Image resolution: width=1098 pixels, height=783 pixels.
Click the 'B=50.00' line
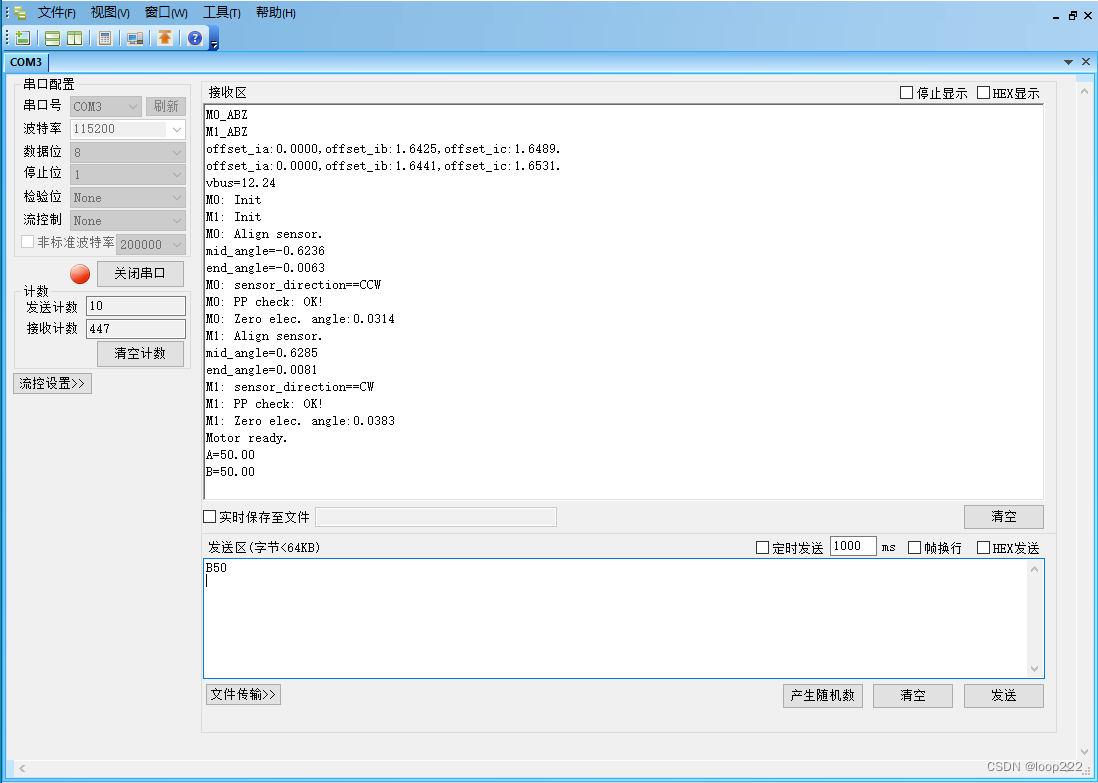click(230, 471)
